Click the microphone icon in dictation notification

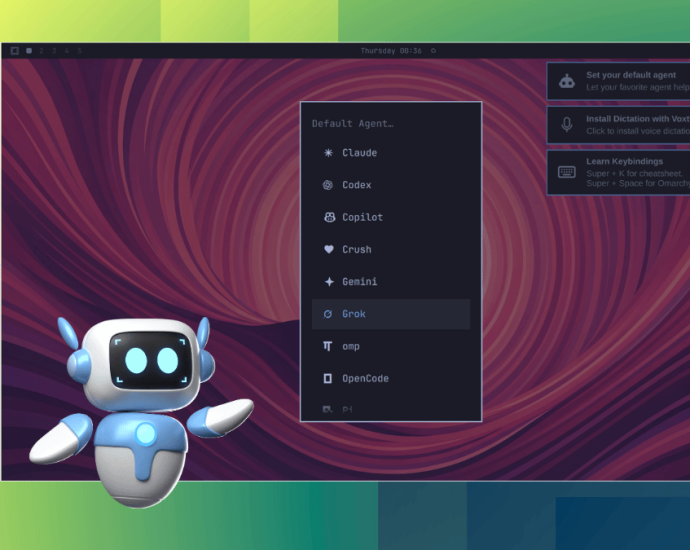coord(567,125)
